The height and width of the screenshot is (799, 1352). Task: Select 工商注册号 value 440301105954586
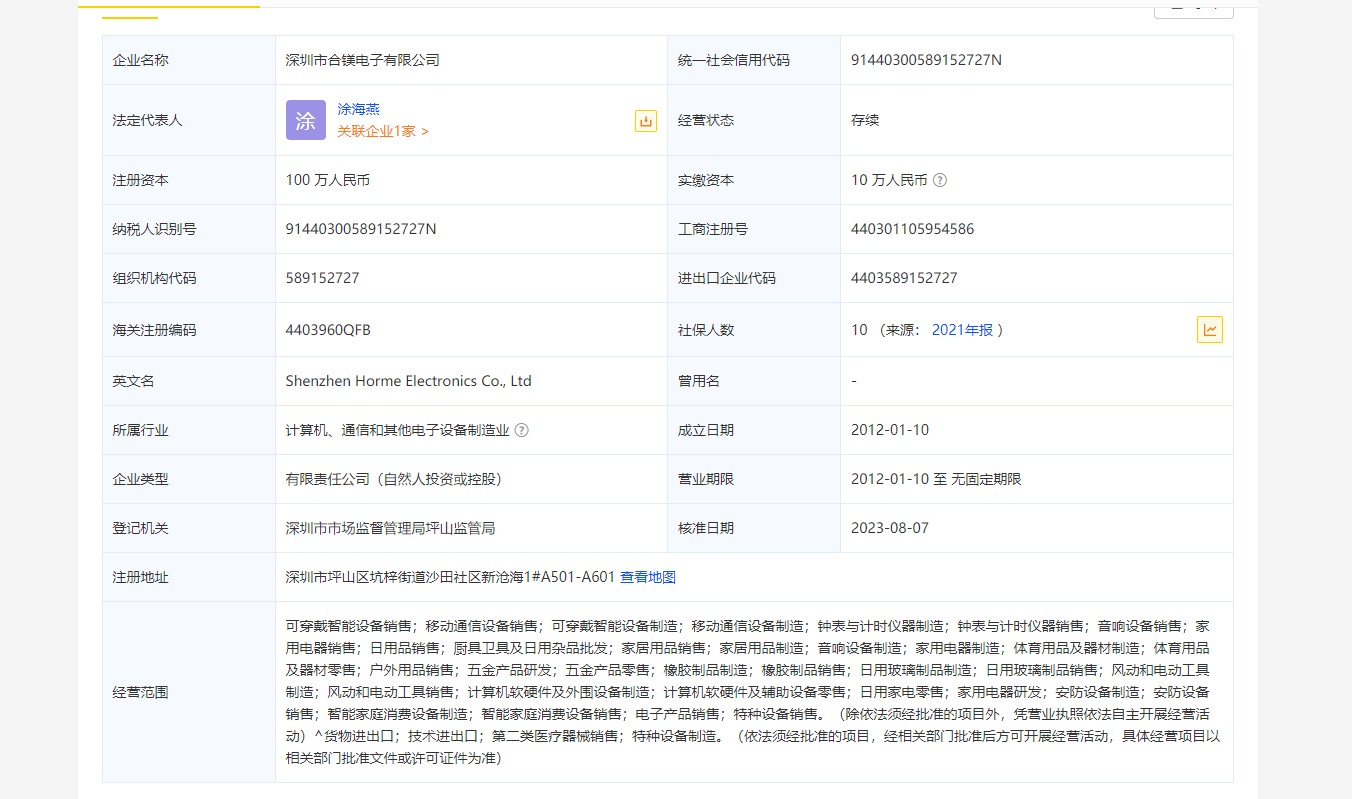tap(912, 229)
